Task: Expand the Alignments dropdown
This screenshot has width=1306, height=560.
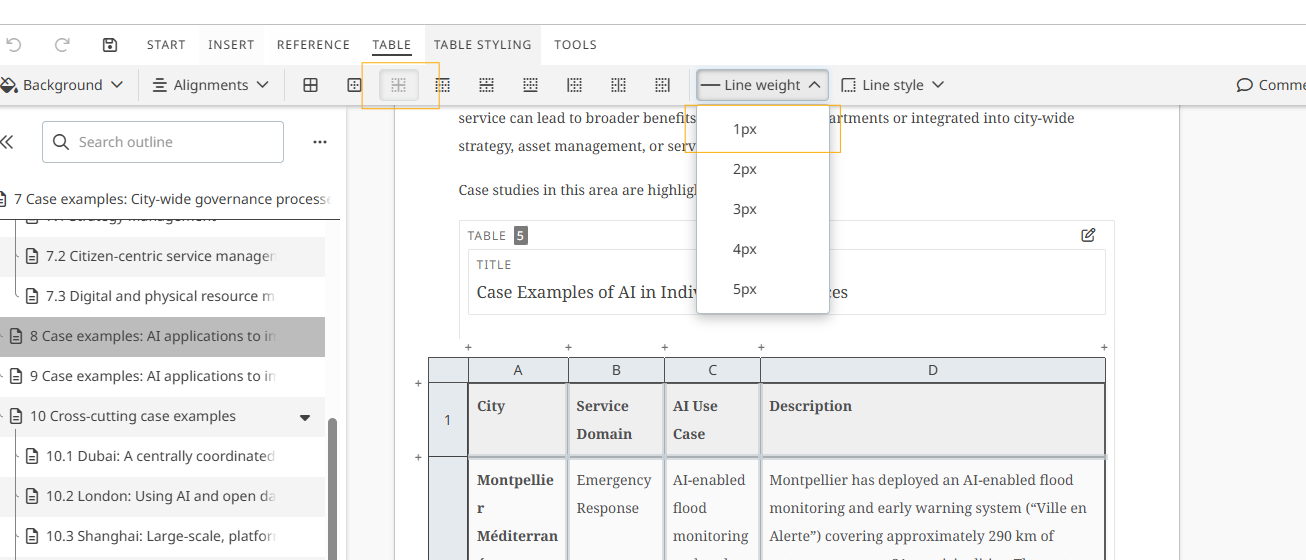Action: tap(210, 85)
